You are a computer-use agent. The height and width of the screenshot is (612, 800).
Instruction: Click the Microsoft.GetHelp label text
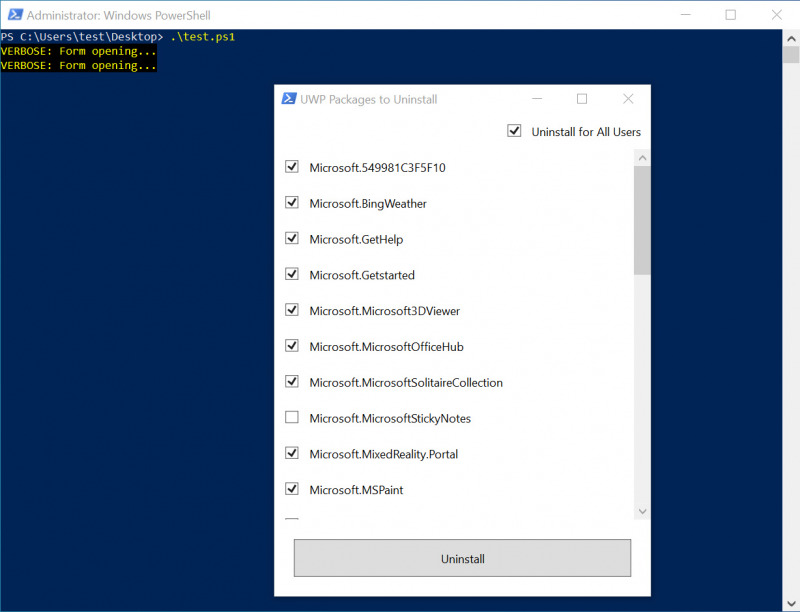coord(356,239)
